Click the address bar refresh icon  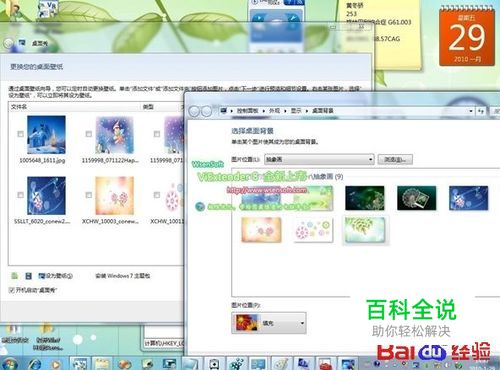481,111
